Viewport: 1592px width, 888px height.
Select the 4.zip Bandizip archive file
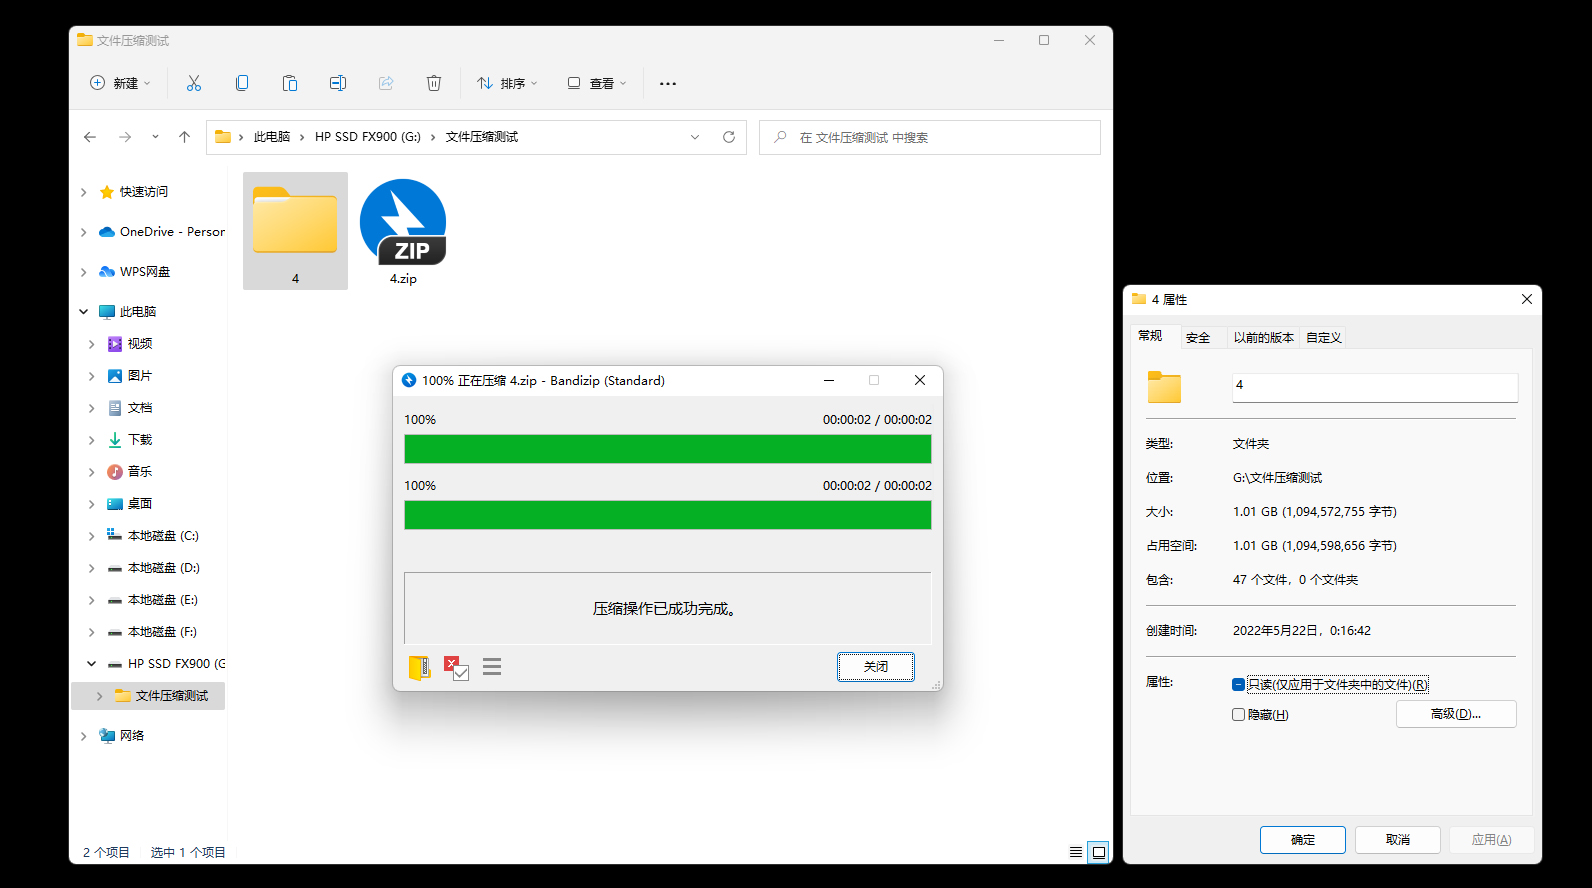(x=403, y=232)
